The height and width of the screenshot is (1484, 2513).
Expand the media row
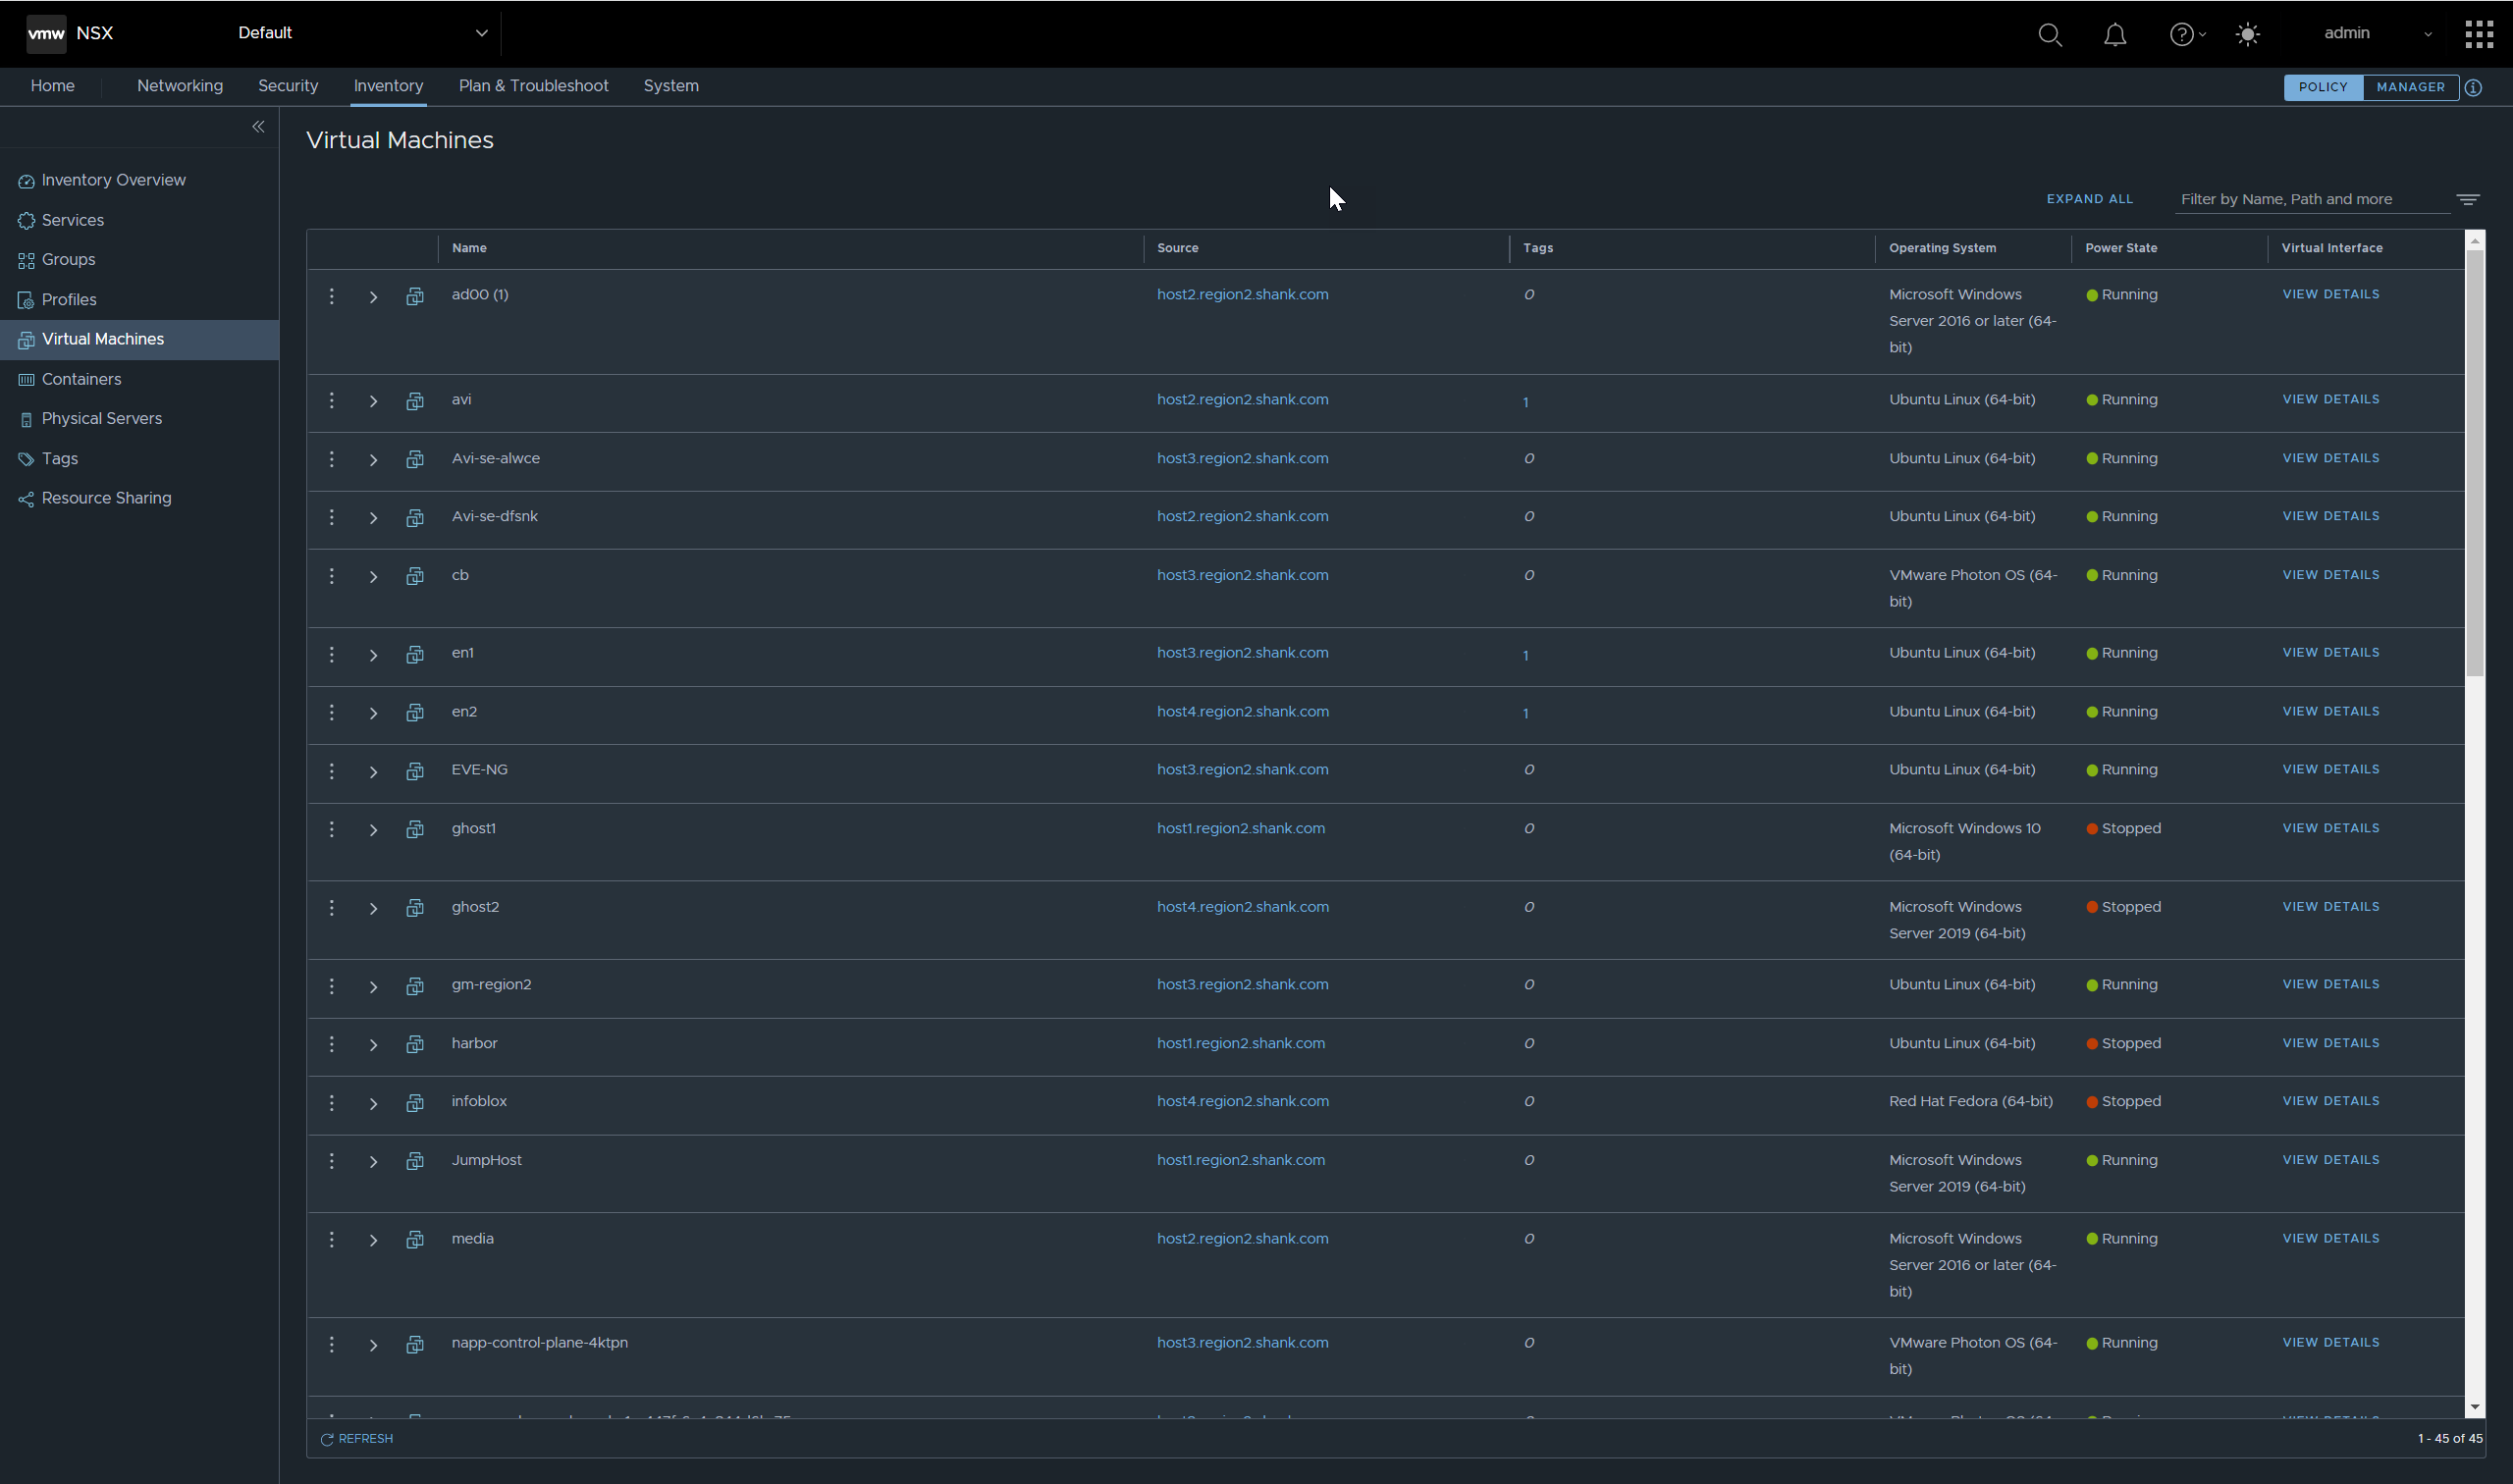[x=373, y=1241]
